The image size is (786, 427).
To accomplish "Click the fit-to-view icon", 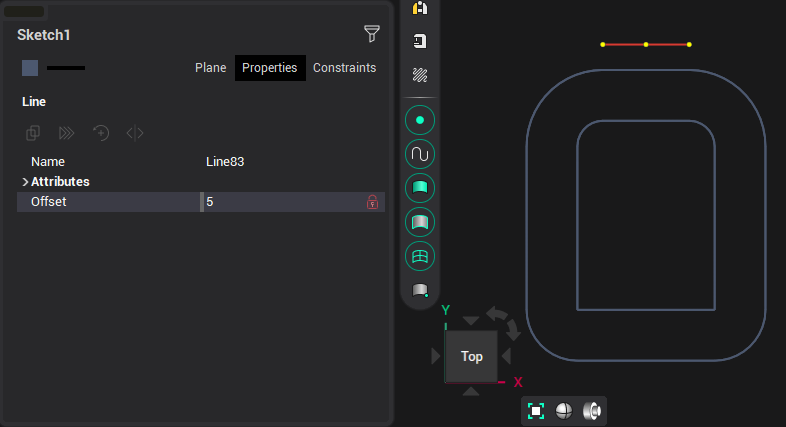I will point(536,411).
